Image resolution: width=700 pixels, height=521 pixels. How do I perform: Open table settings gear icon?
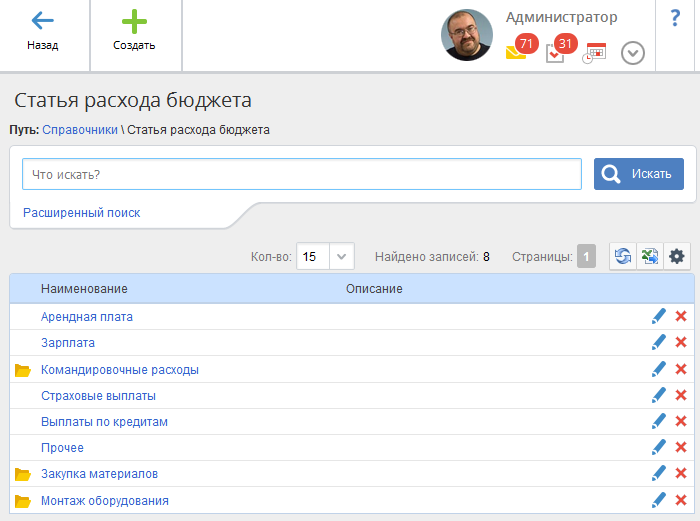coord(677,257)
